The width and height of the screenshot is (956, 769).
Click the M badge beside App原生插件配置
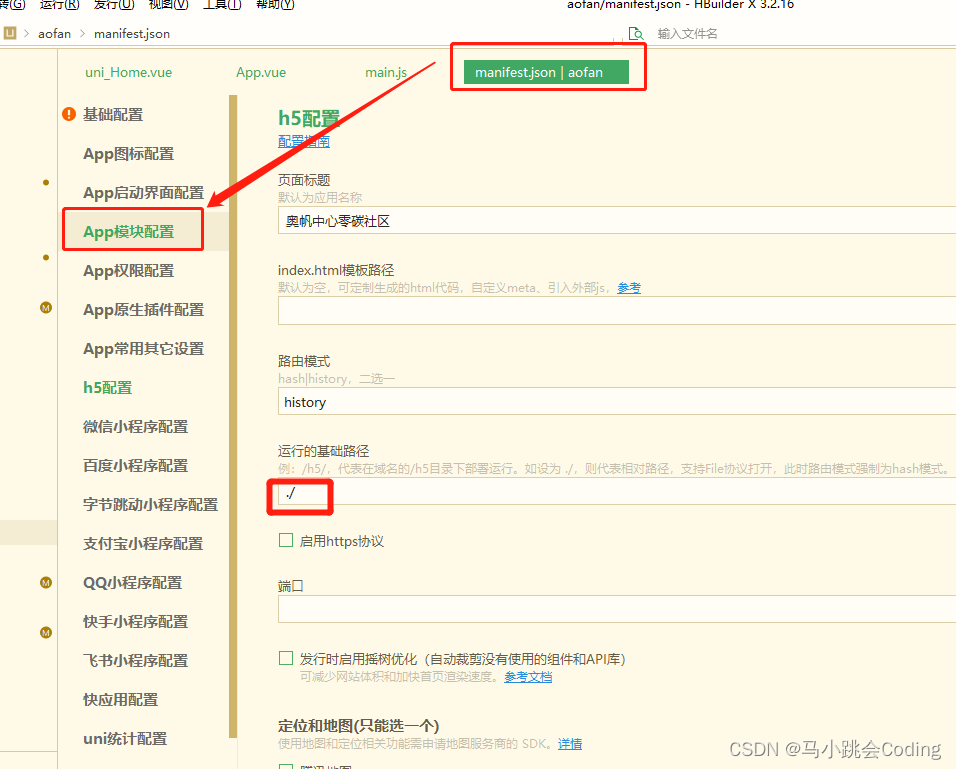(46, 307)
